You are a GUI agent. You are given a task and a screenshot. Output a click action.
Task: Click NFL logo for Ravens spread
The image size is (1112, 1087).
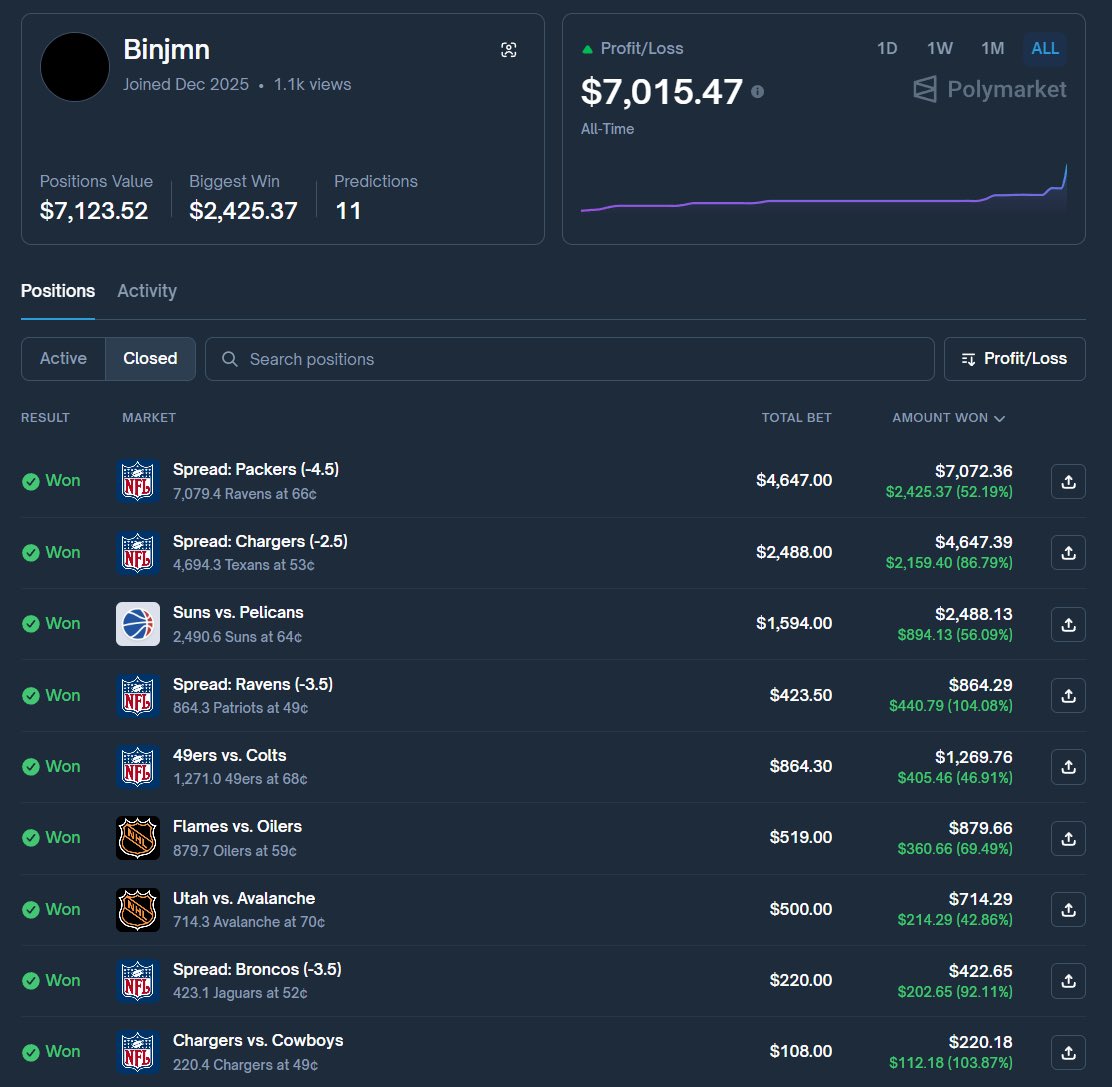coord(138,695)
